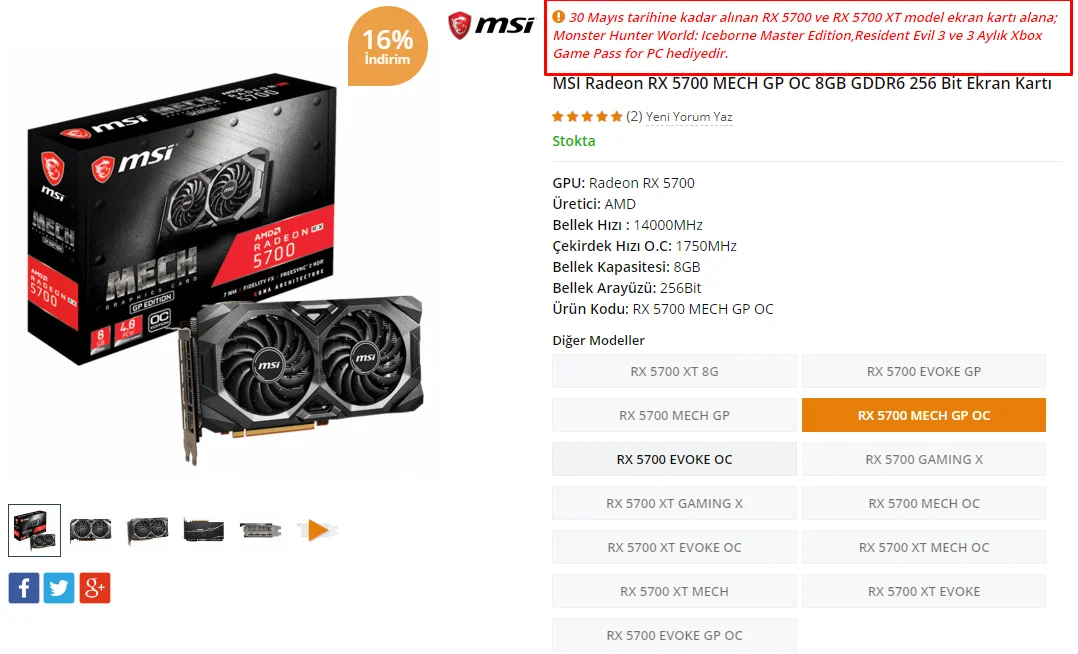1078x654 pixels.
Task: Share product via Twitter bird icon
Action: click(59, 588)
